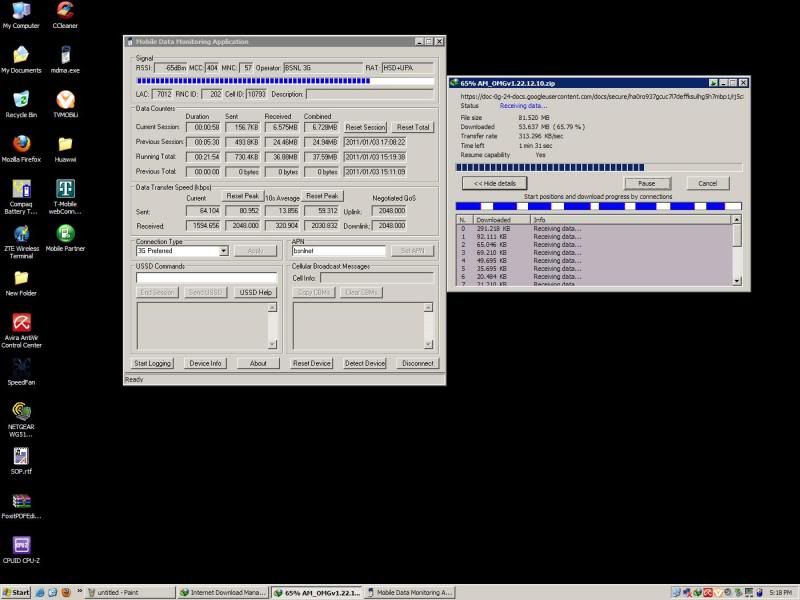
Task: Reset Peak for current speed column
Action: click(x=242, y=196)
